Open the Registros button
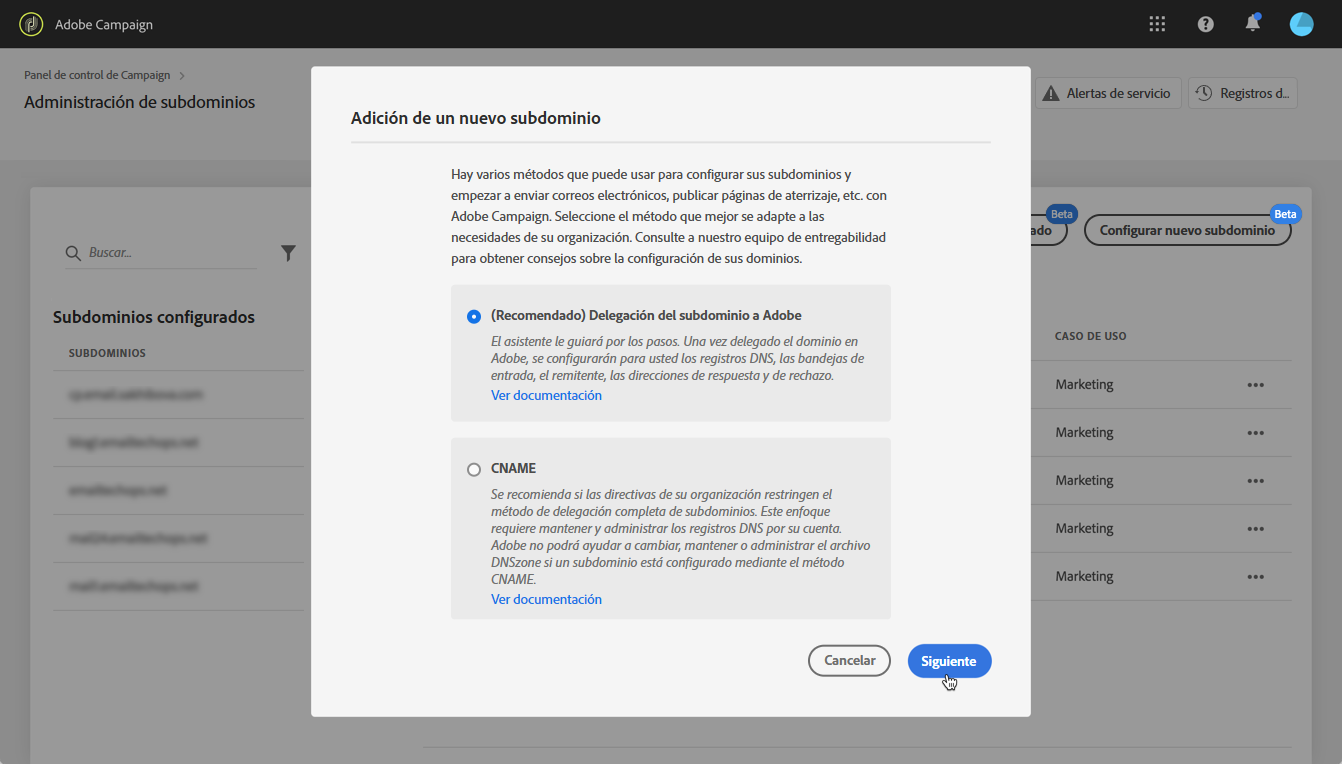The width and height of the screenshot is (1342, 764). pos(1243,93)
